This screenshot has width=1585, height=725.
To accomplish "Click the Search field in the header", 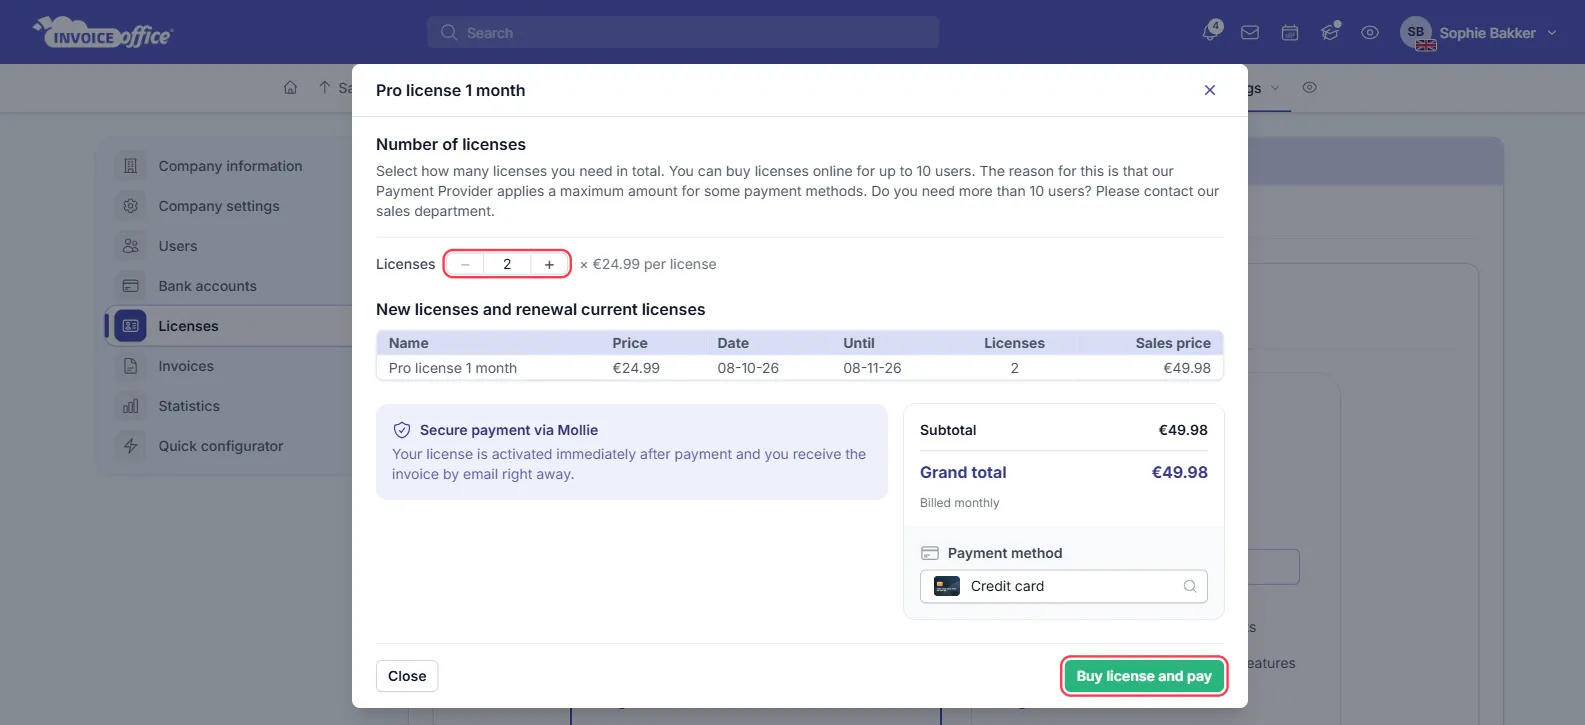I will click(683, 33).
